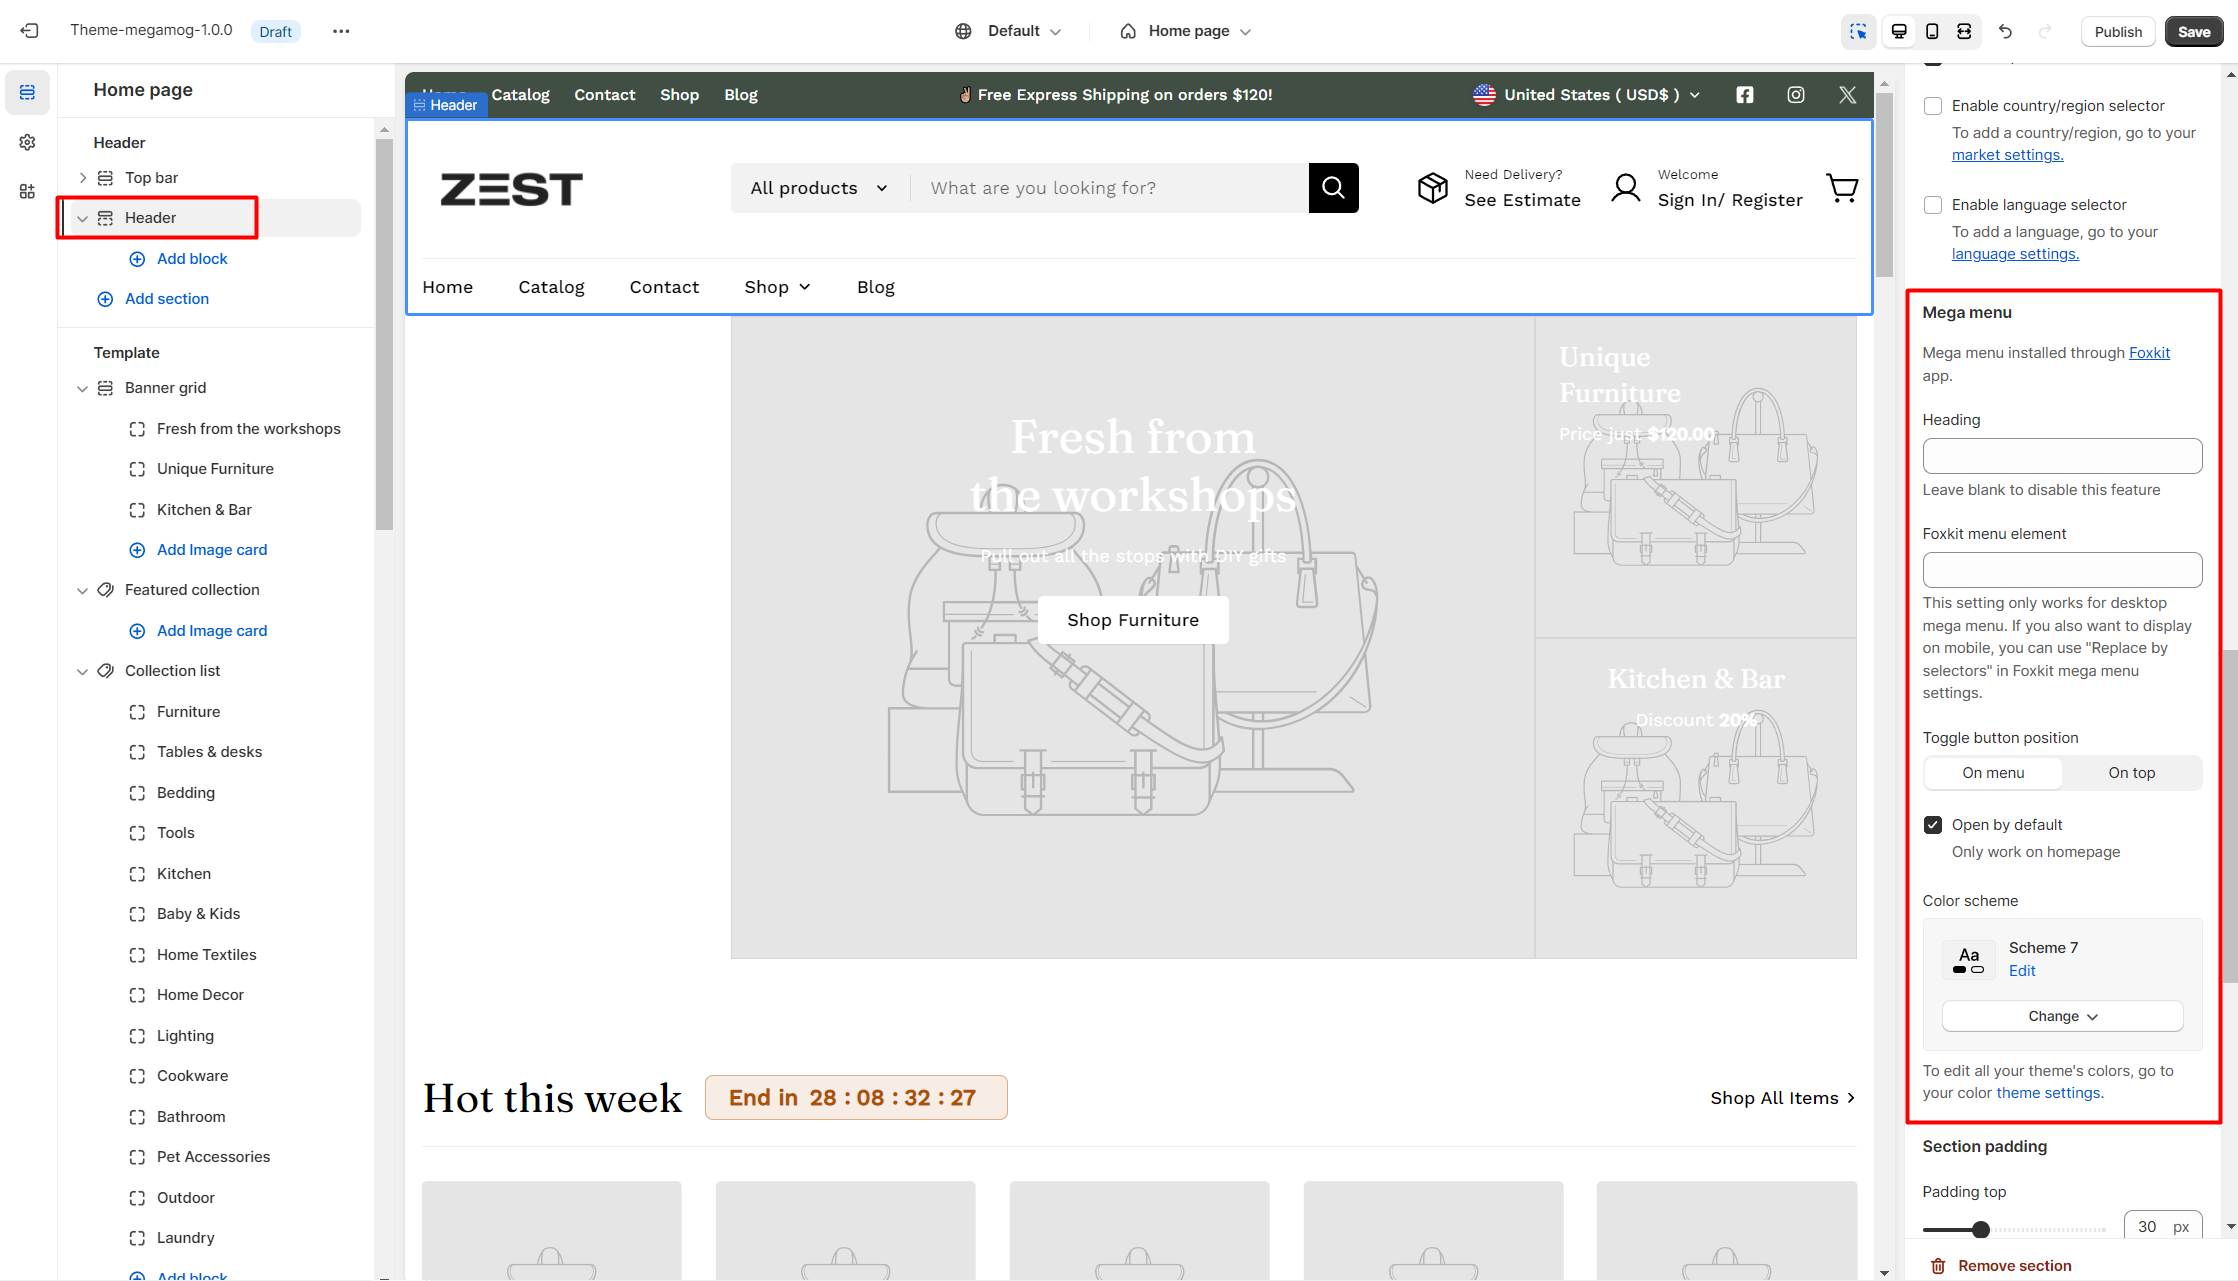This screenshot has width=2238, height=1281.
Task: Select On top toggle button position
Action: click(x=2131, y=773)
